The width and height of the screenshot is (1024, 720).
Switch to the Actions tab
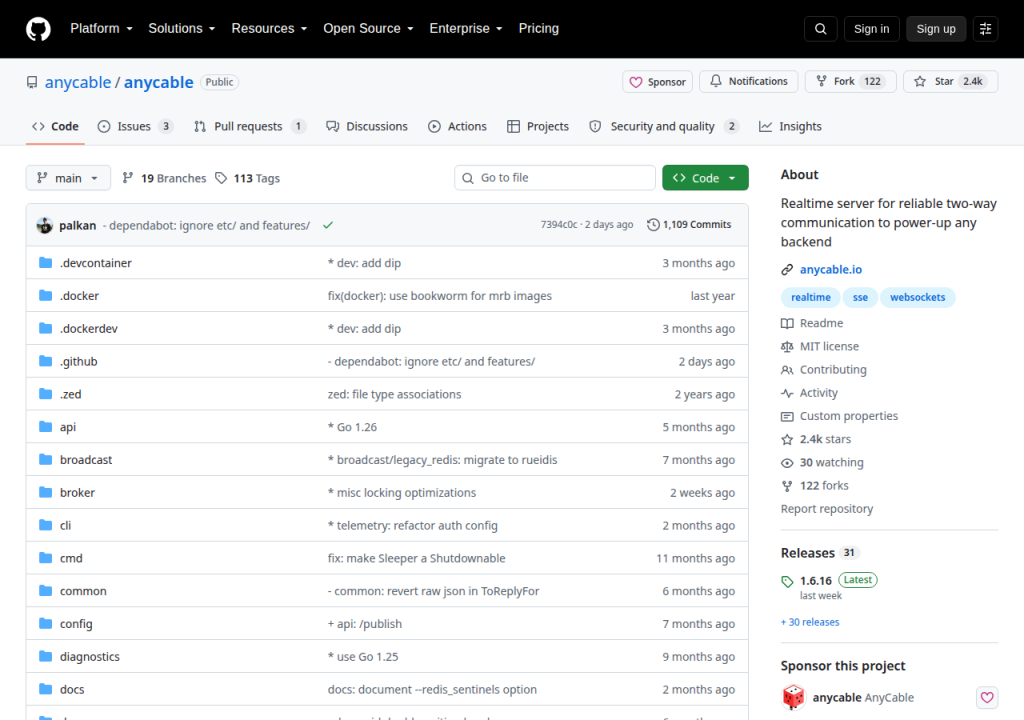(457, 126)
